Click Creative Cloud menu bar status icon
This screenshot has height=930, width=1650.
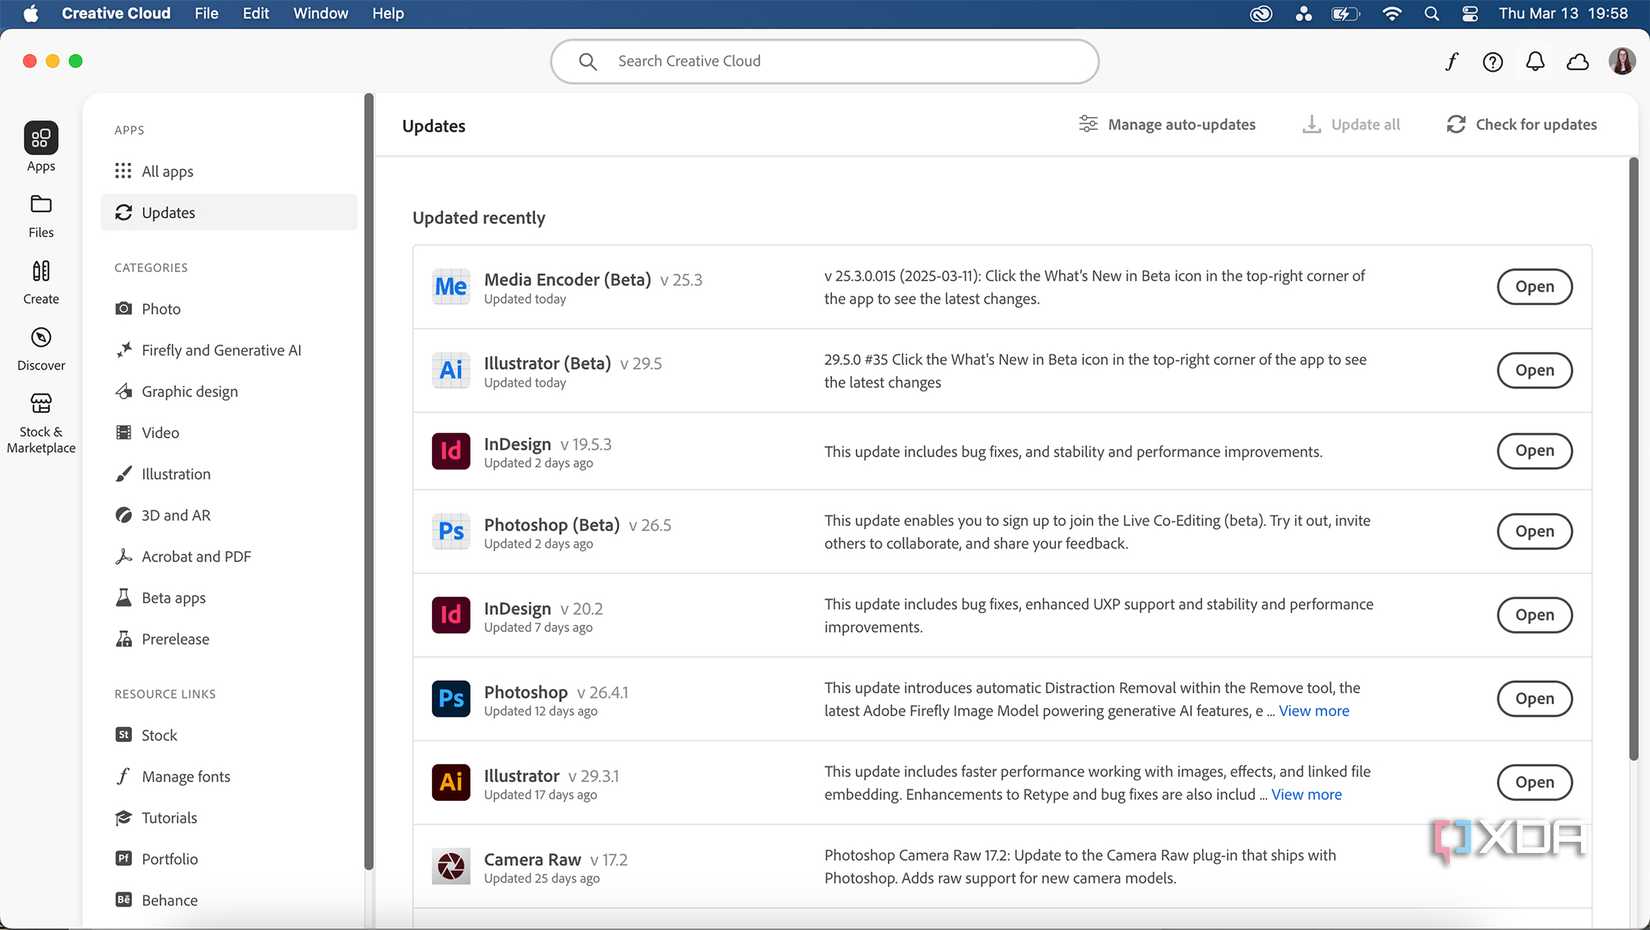(x=1261, y=14)
